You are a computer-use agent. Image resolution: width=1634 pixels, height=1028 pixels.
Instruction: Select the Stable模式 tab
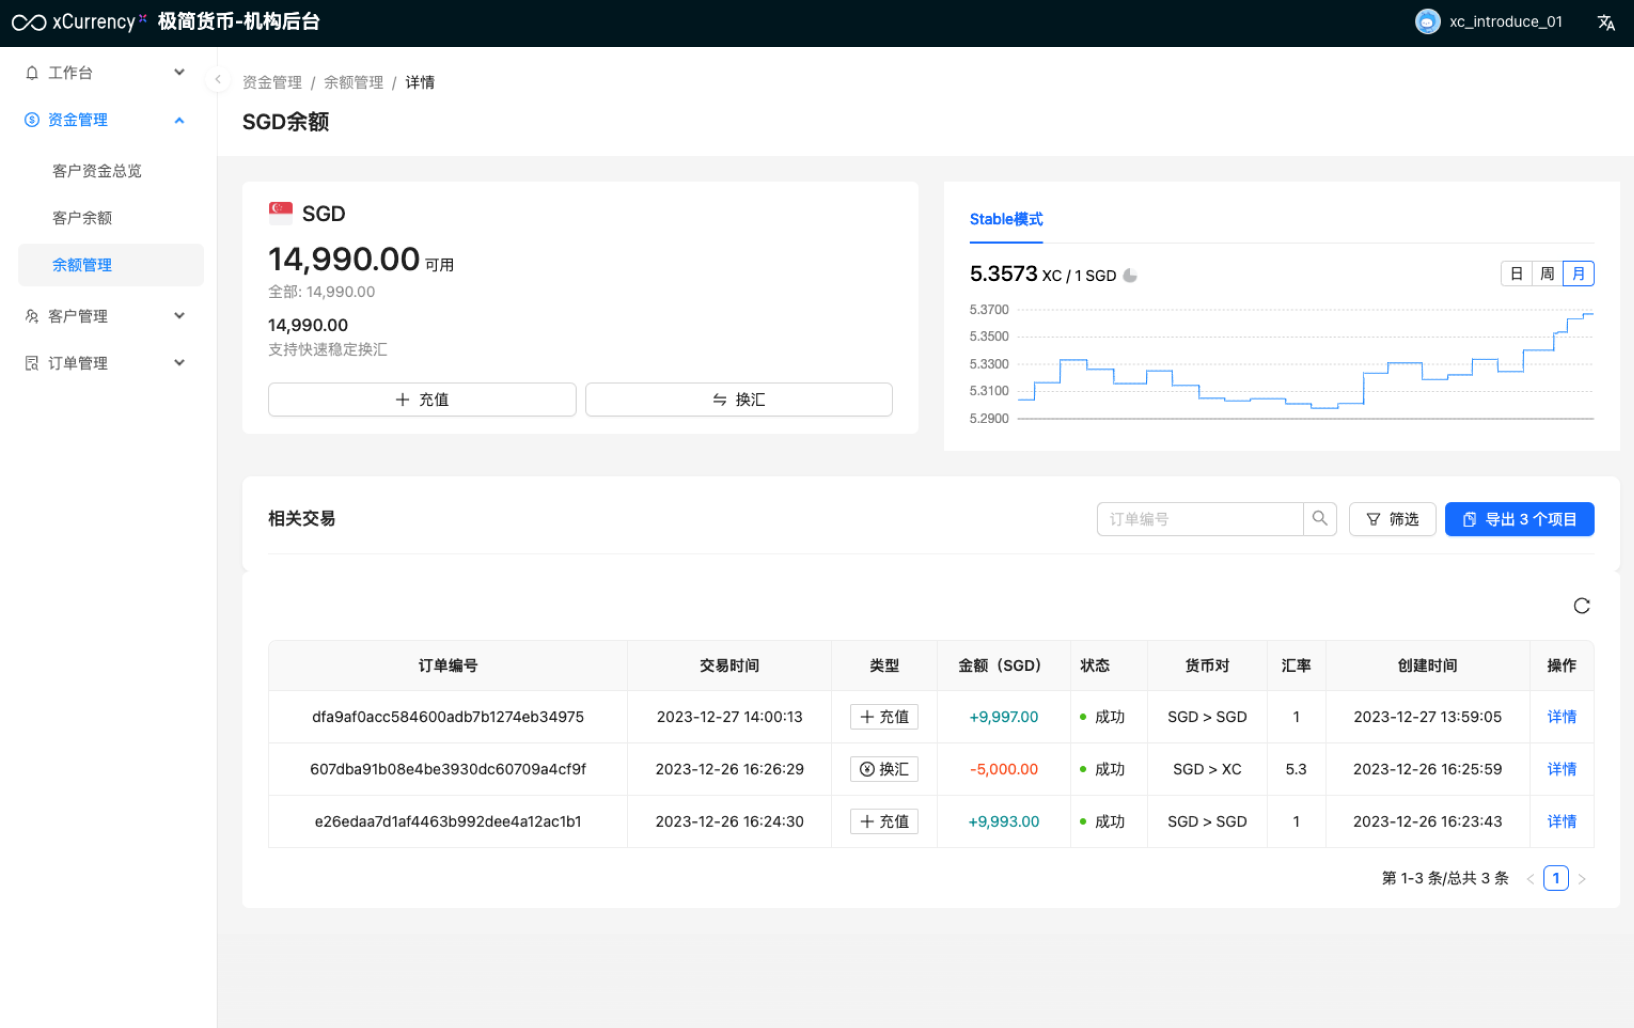pyautogui.click(x=1006, y=219)
